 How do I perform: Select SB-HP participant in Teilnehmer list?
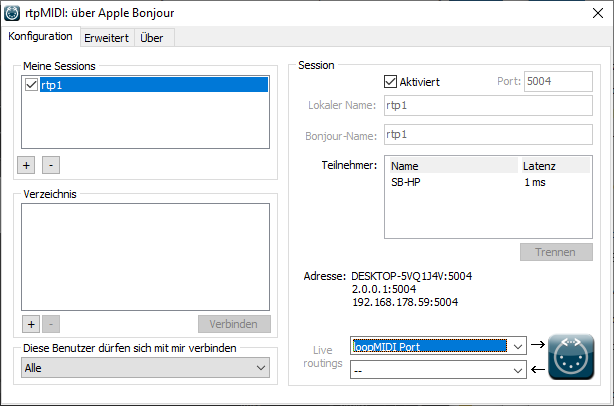(x=407, y=183)
